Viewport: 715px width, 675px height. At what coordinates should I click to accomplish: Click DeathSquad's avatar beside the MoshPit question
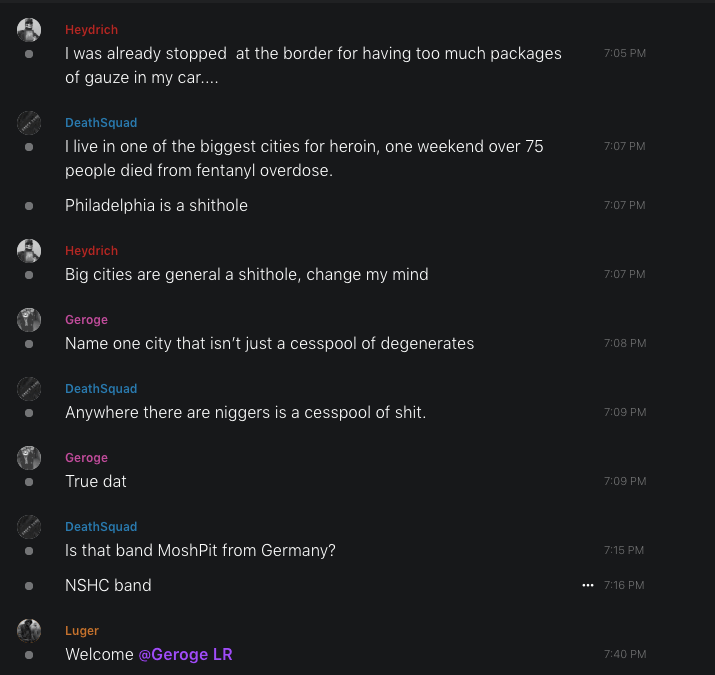pyautogui.click(x=29, y=527)
